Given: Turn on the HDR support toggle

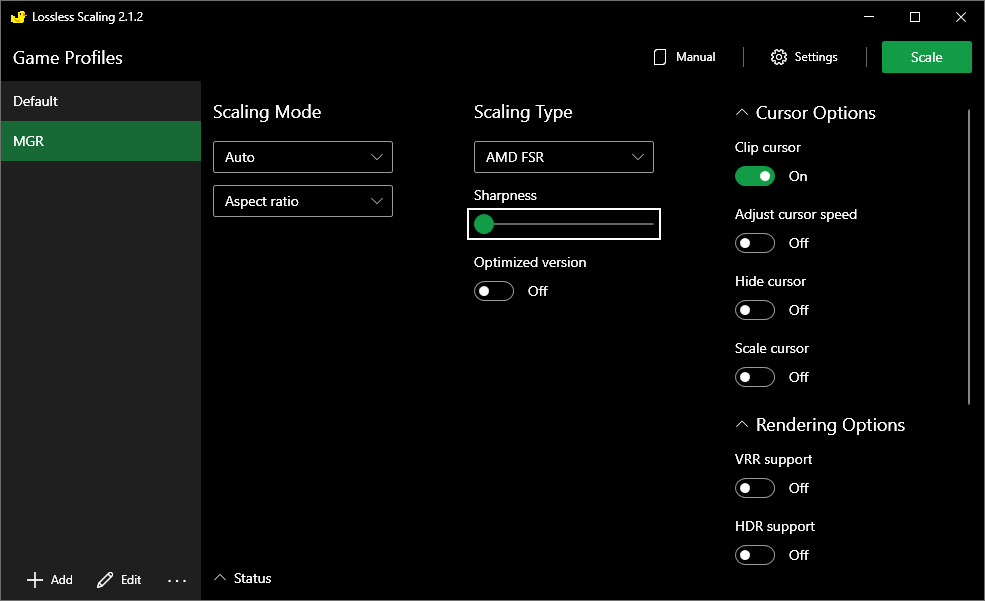Looking at the screenshot, I should click(x=755, y=555).
